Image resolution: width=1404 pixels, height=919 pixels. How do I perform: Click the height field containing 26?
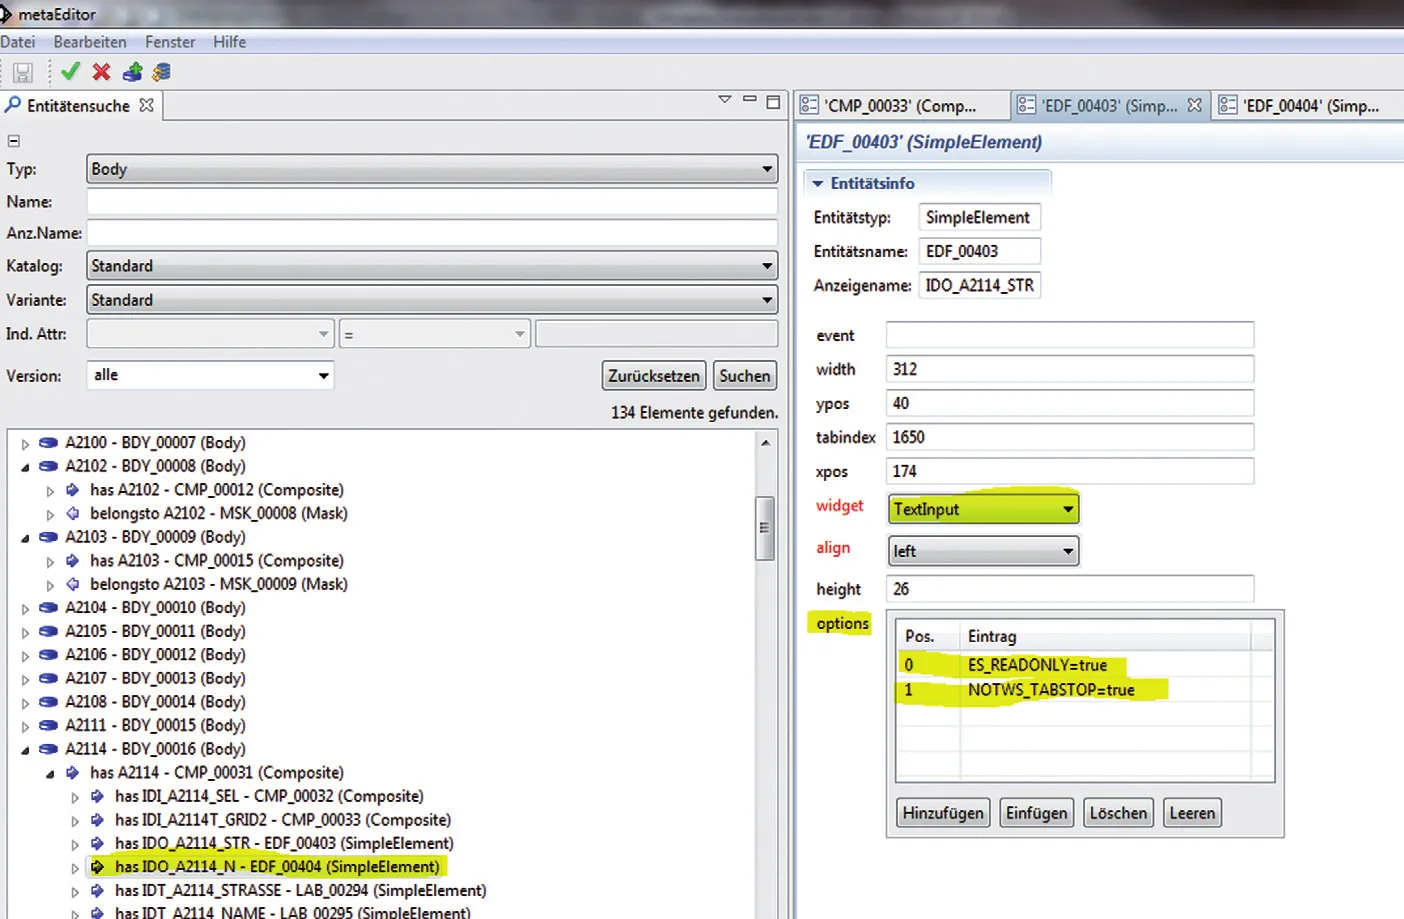click(1070, 589)
